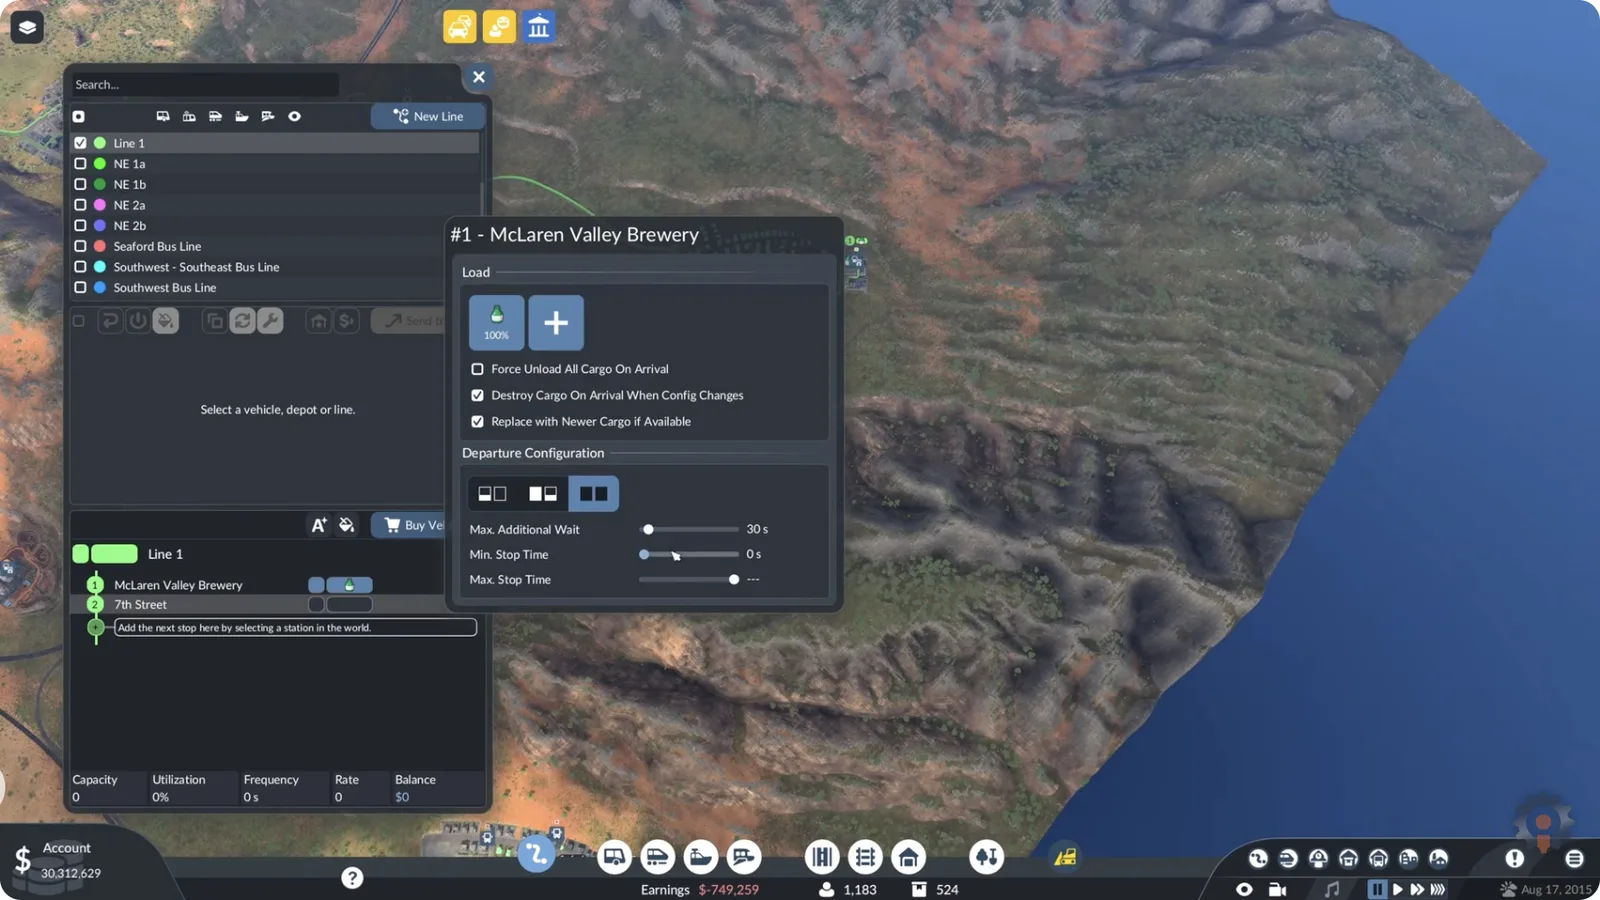
Task: Uncheck Destroy Cargo On Arrival When Config Changes
Action: [x=477, y=395]
